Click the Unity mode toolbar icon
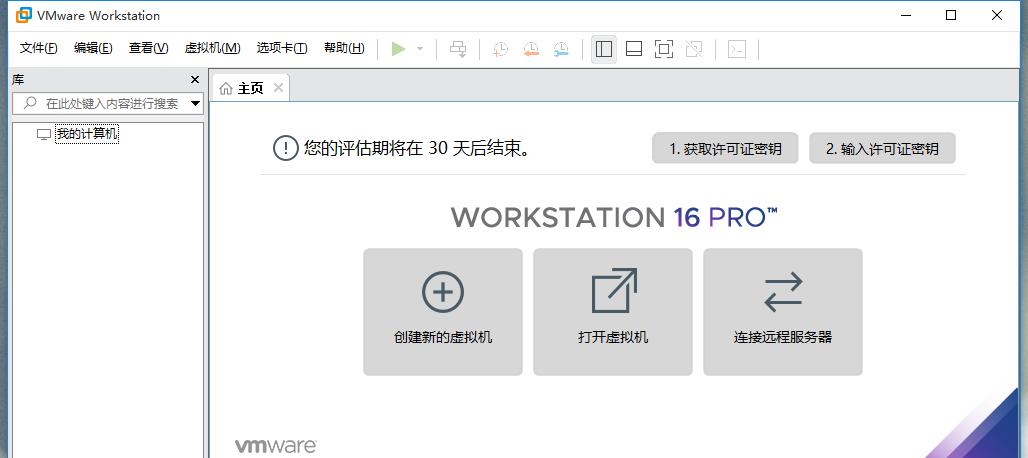 click(694, 49)
